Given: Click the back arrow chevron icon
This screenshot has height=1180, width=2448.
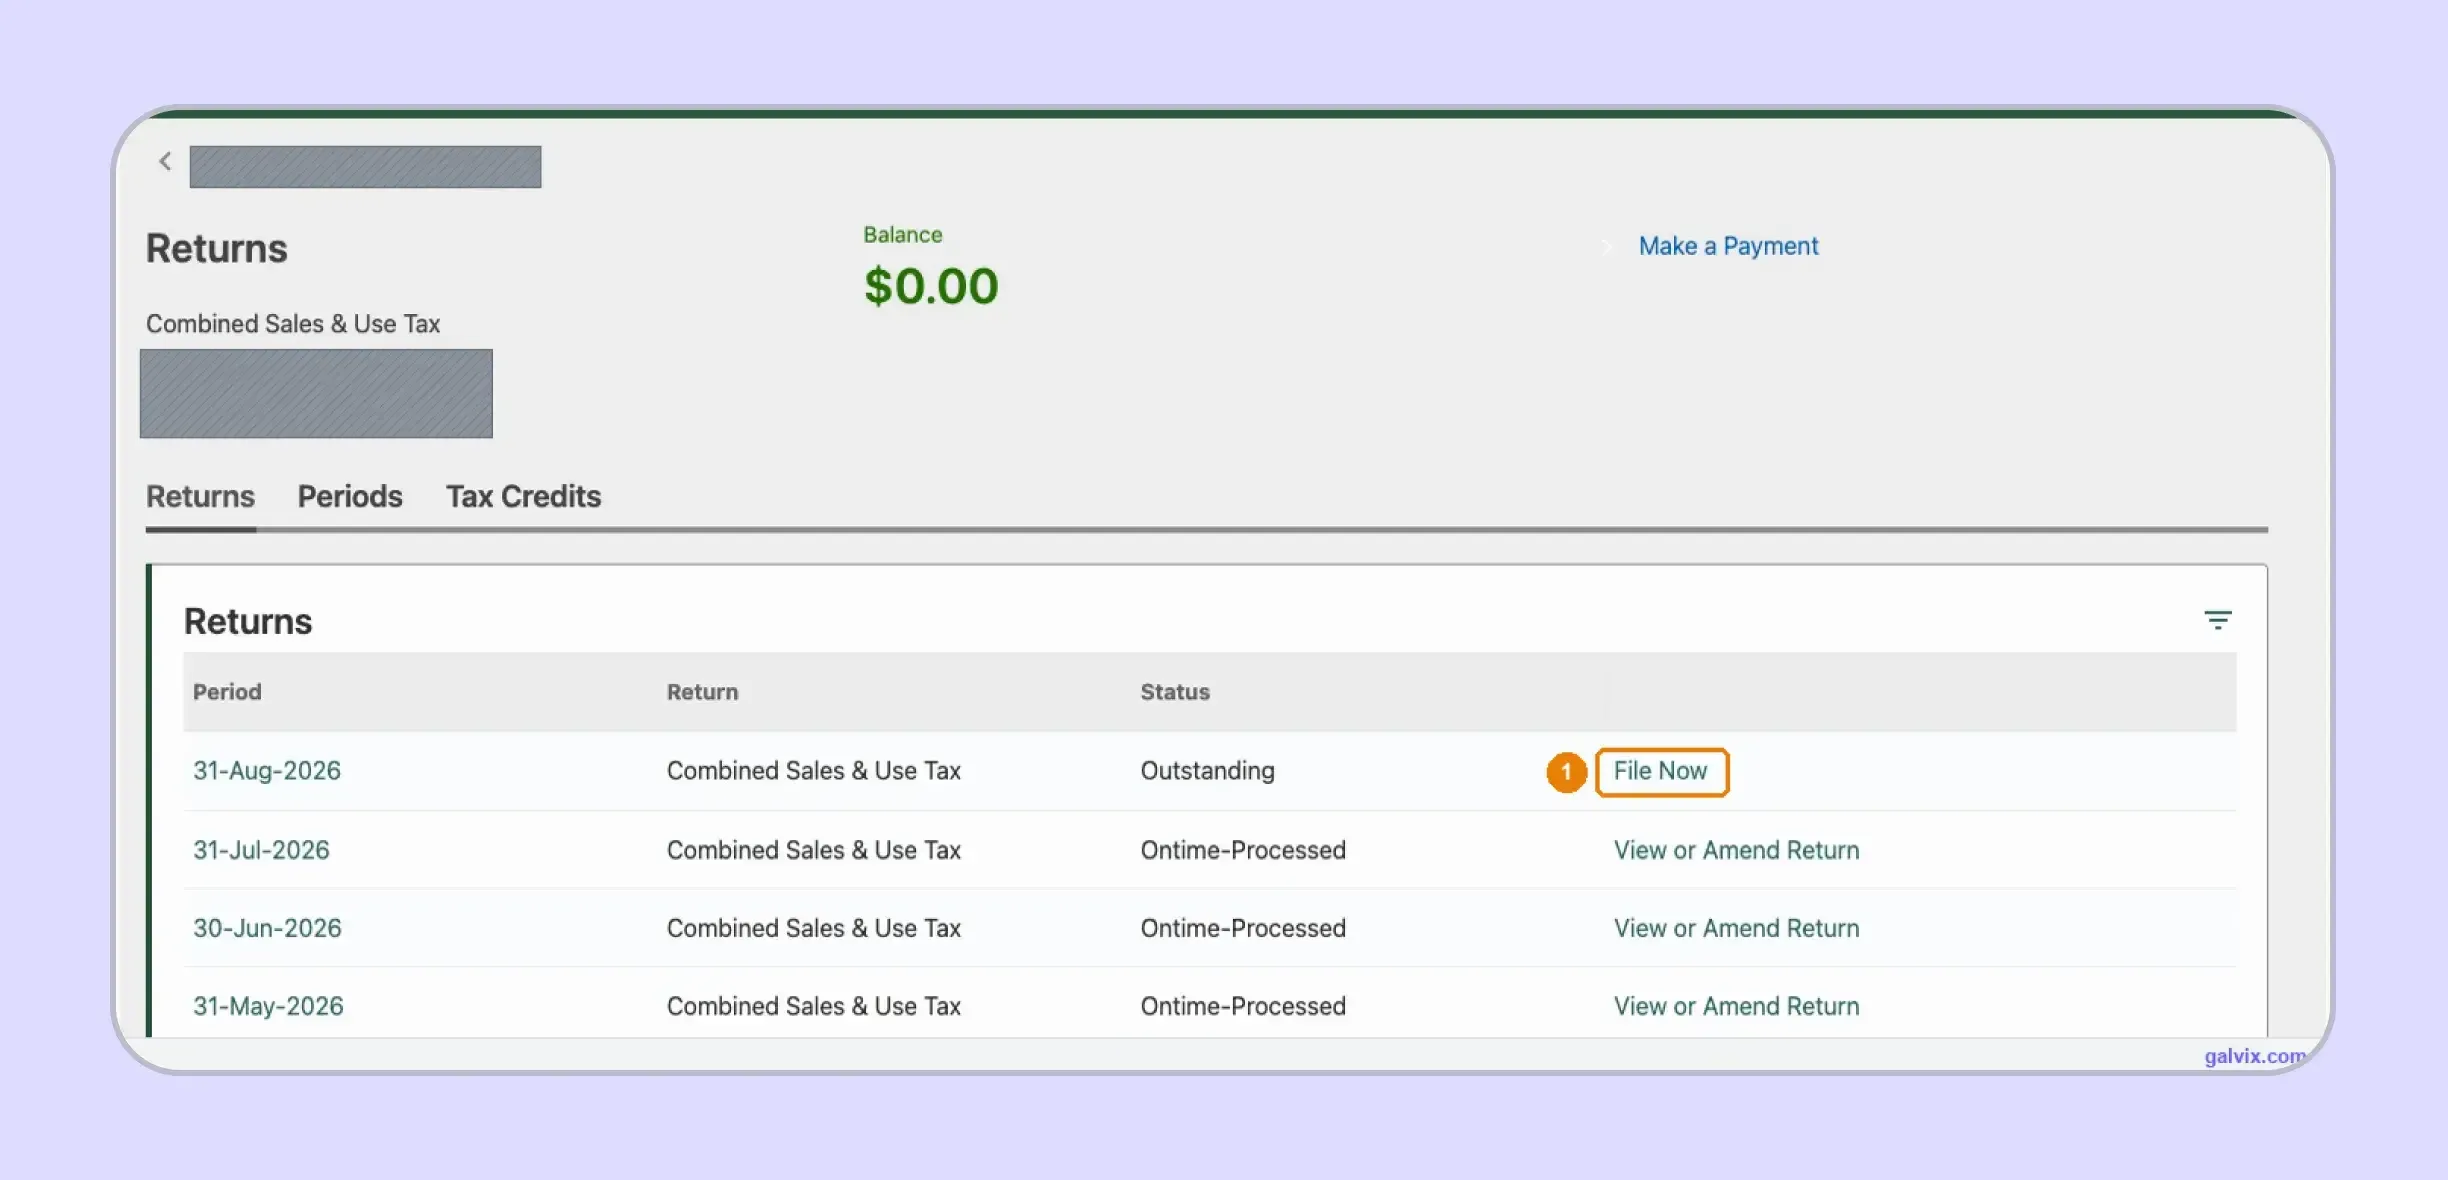Looking at the screenshot, I should pyautogui.click(x=165, y=161).
